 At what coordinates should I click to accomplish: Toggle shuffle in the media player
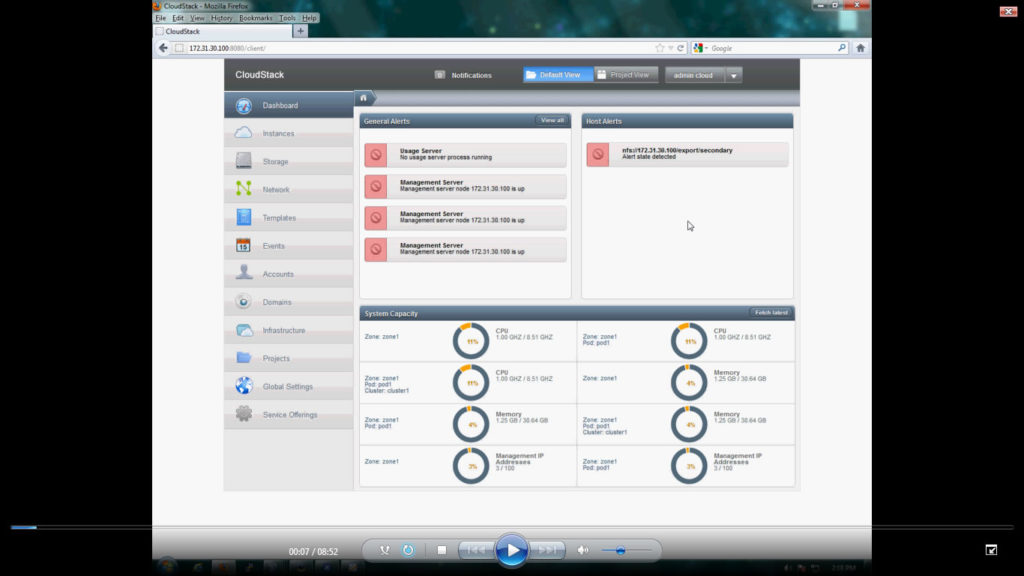(x=385, y=551)
